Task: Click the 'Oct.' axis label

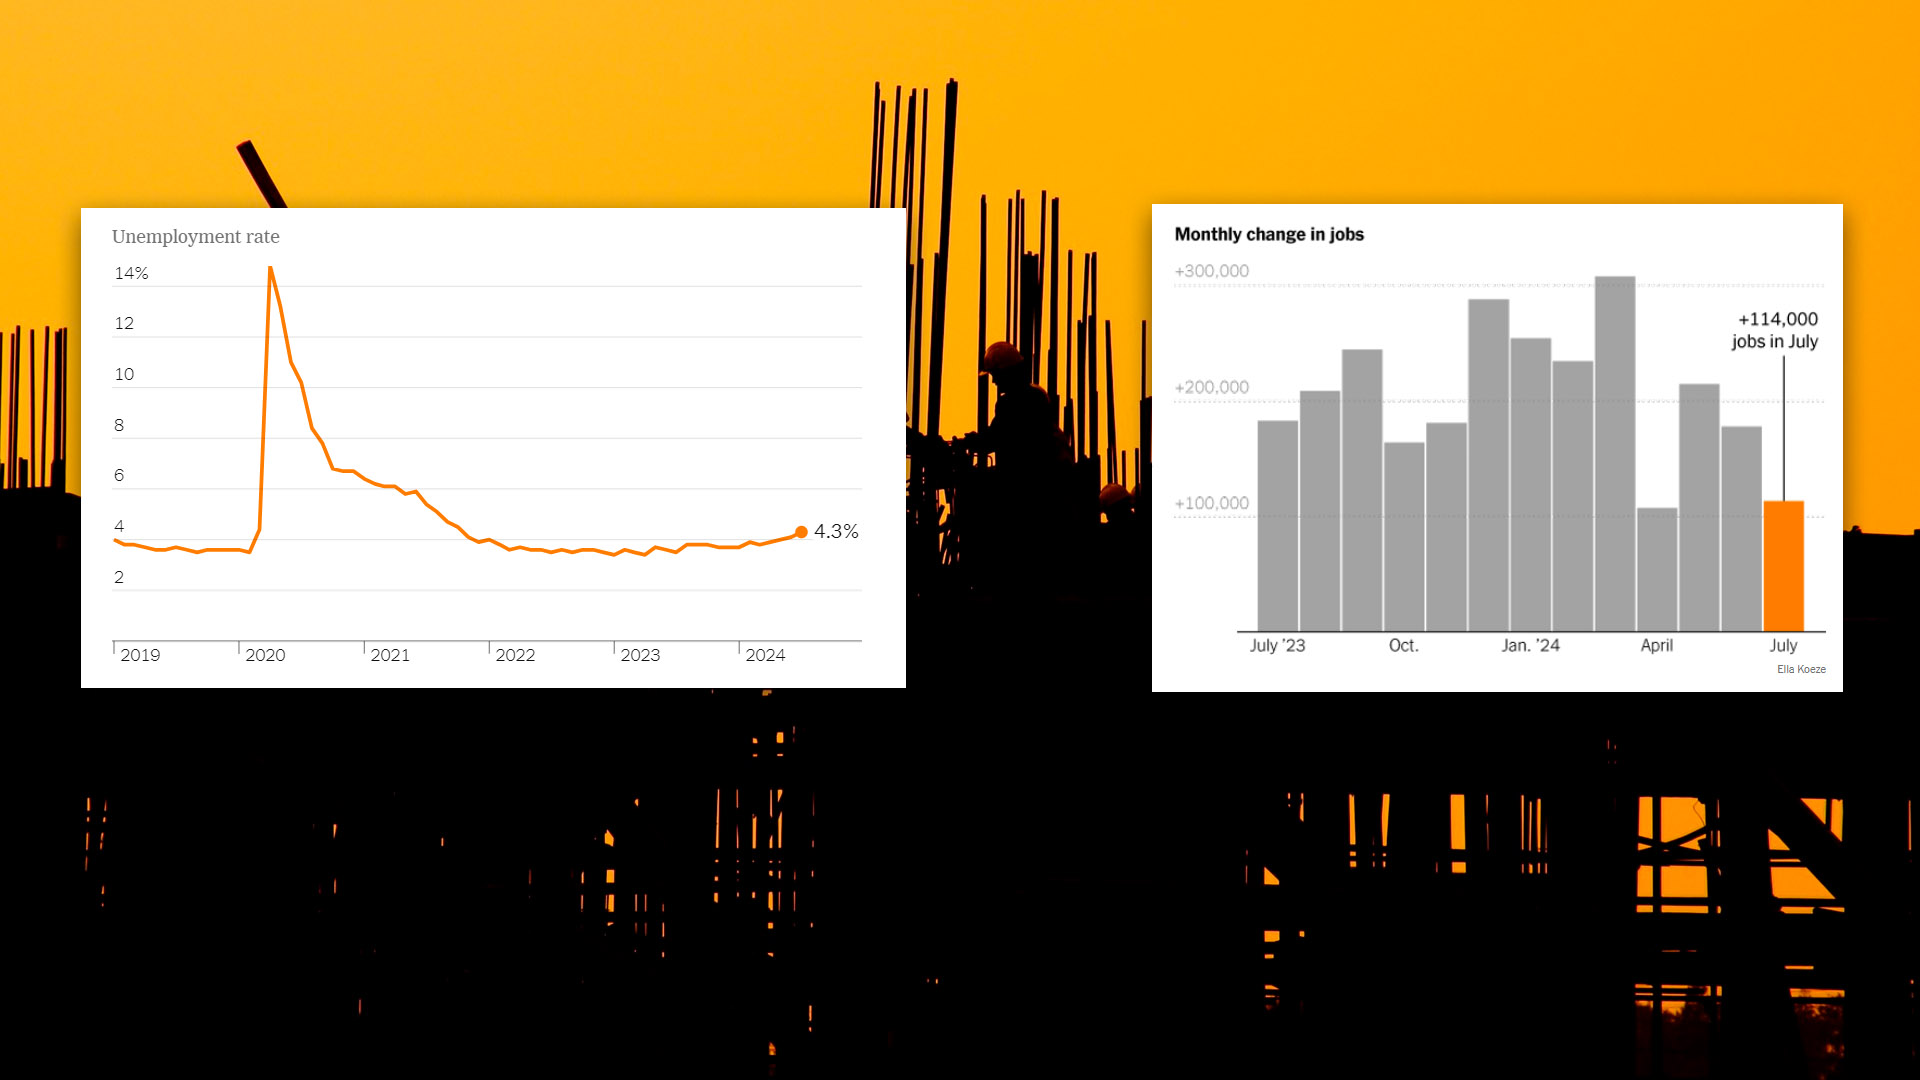Action: (x=1403, y=646)
